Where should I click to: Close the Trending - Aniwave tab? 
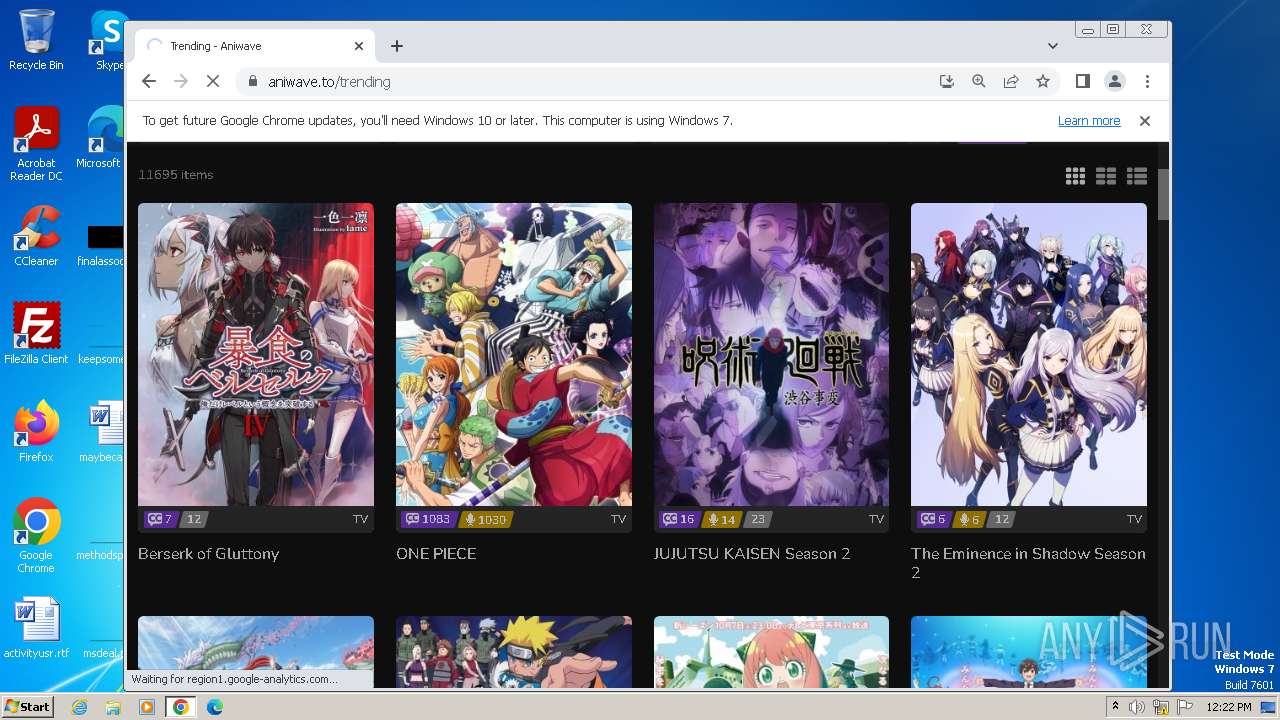[x=359, y=46]
